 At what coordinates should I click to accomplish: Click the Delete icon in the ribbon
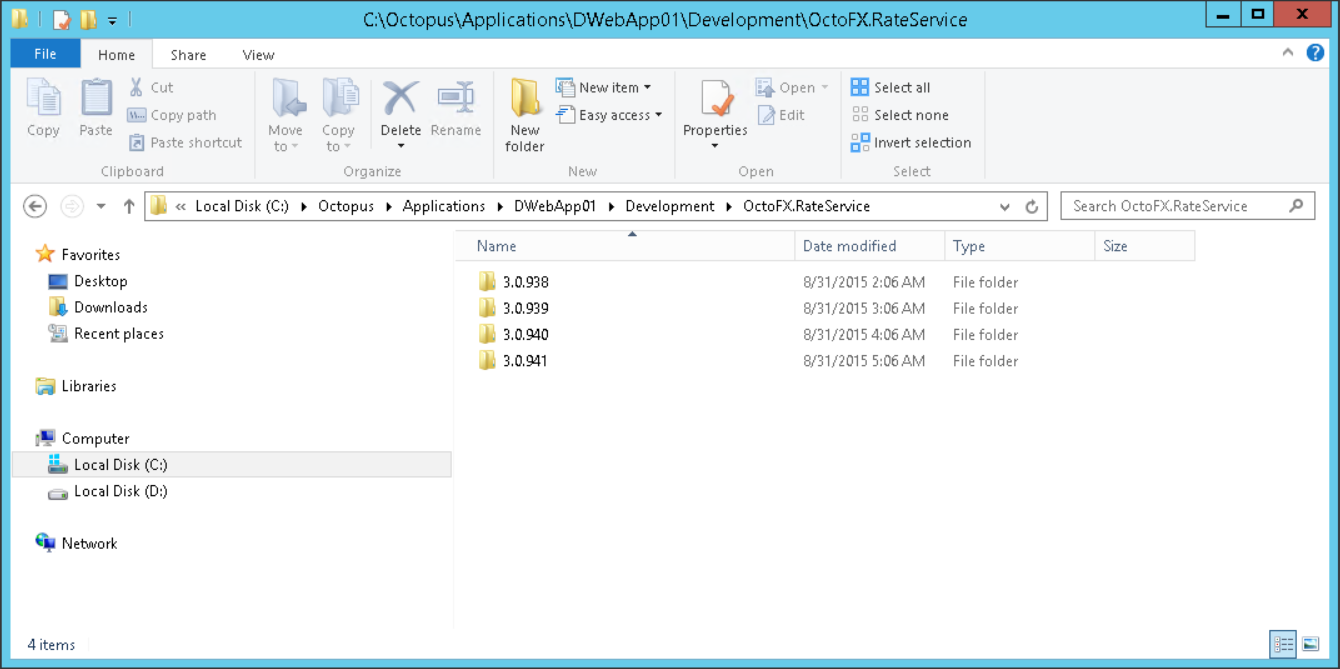pyautogui.click(x=400, y=101)
